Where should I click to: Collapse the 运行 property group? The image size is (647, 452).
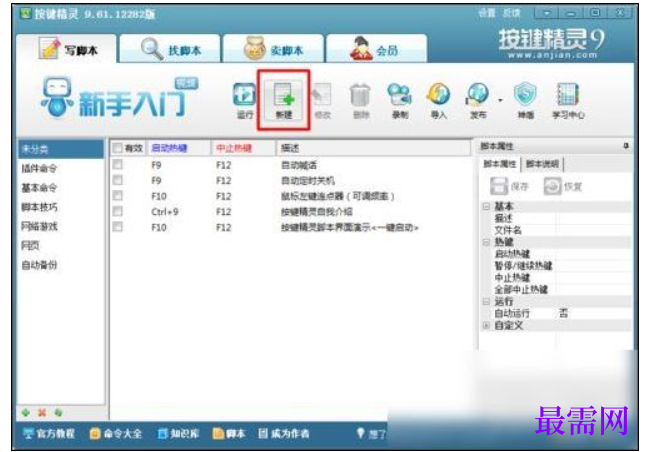point(486,301)
